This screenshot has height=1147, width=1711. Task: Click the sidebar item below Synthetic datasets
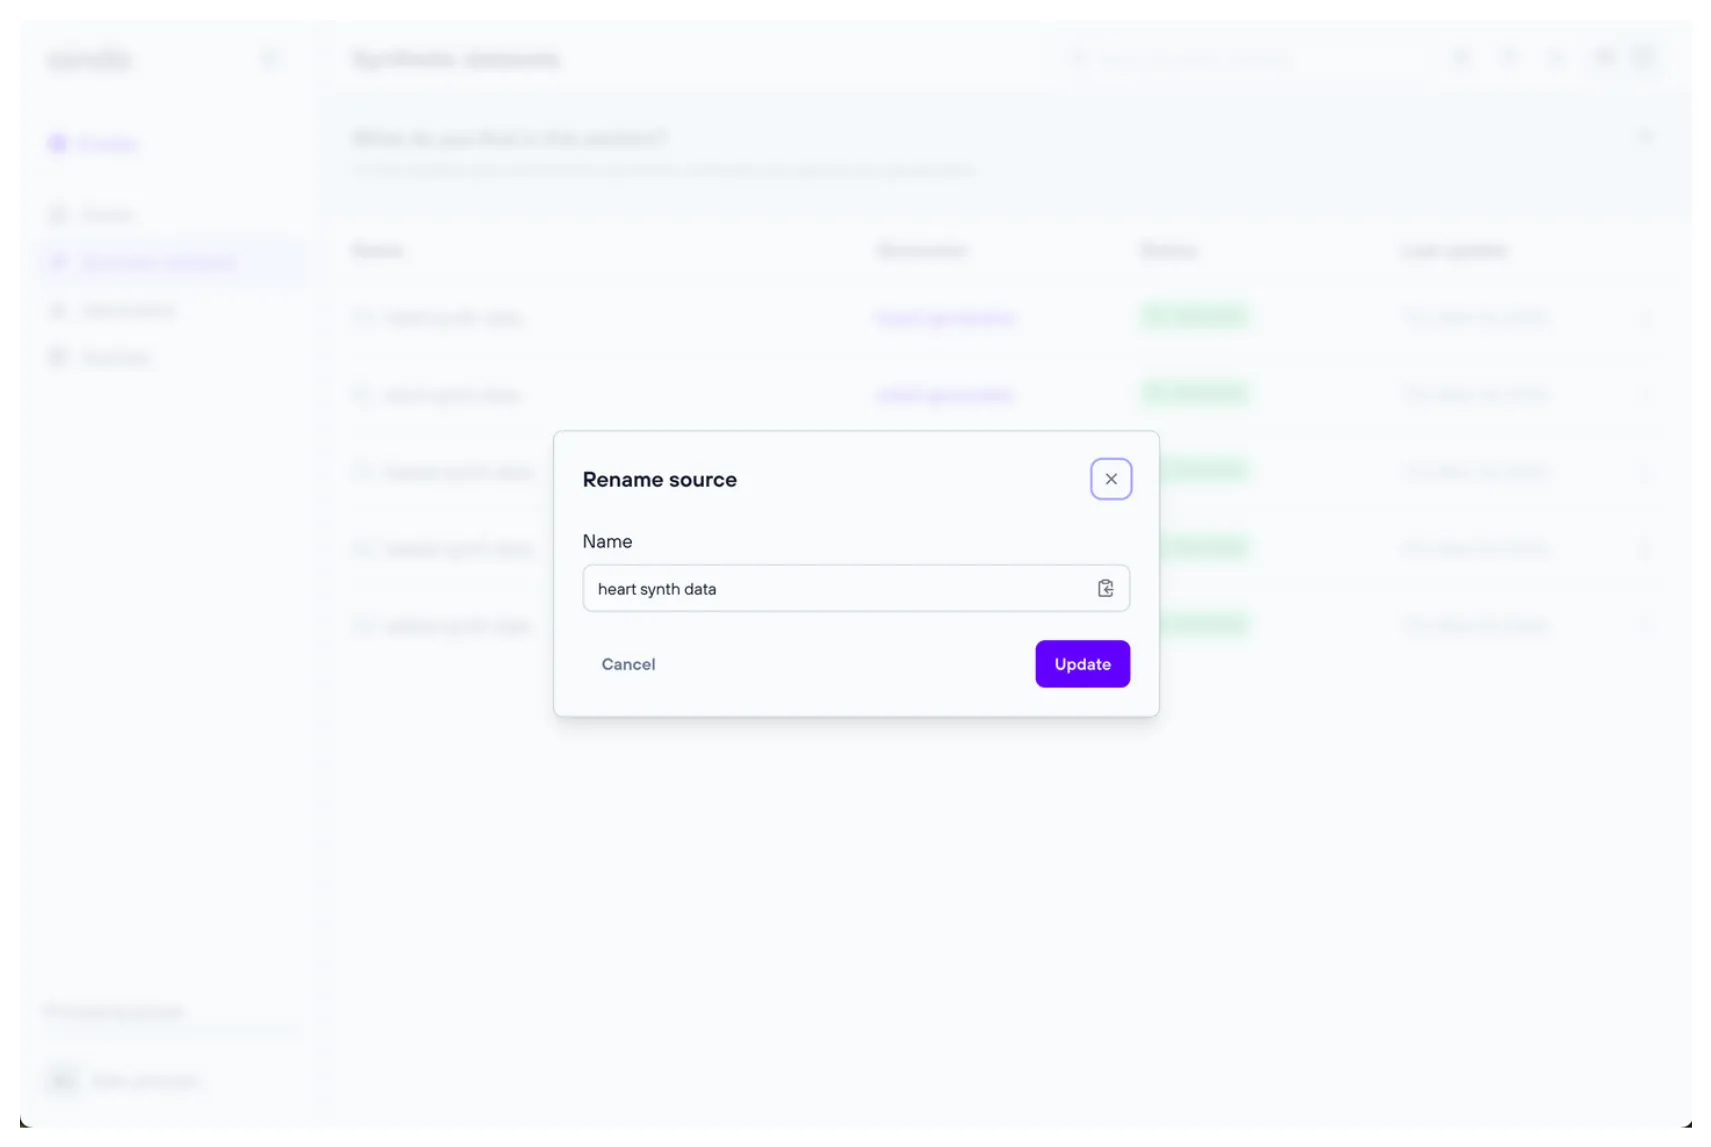128,311
